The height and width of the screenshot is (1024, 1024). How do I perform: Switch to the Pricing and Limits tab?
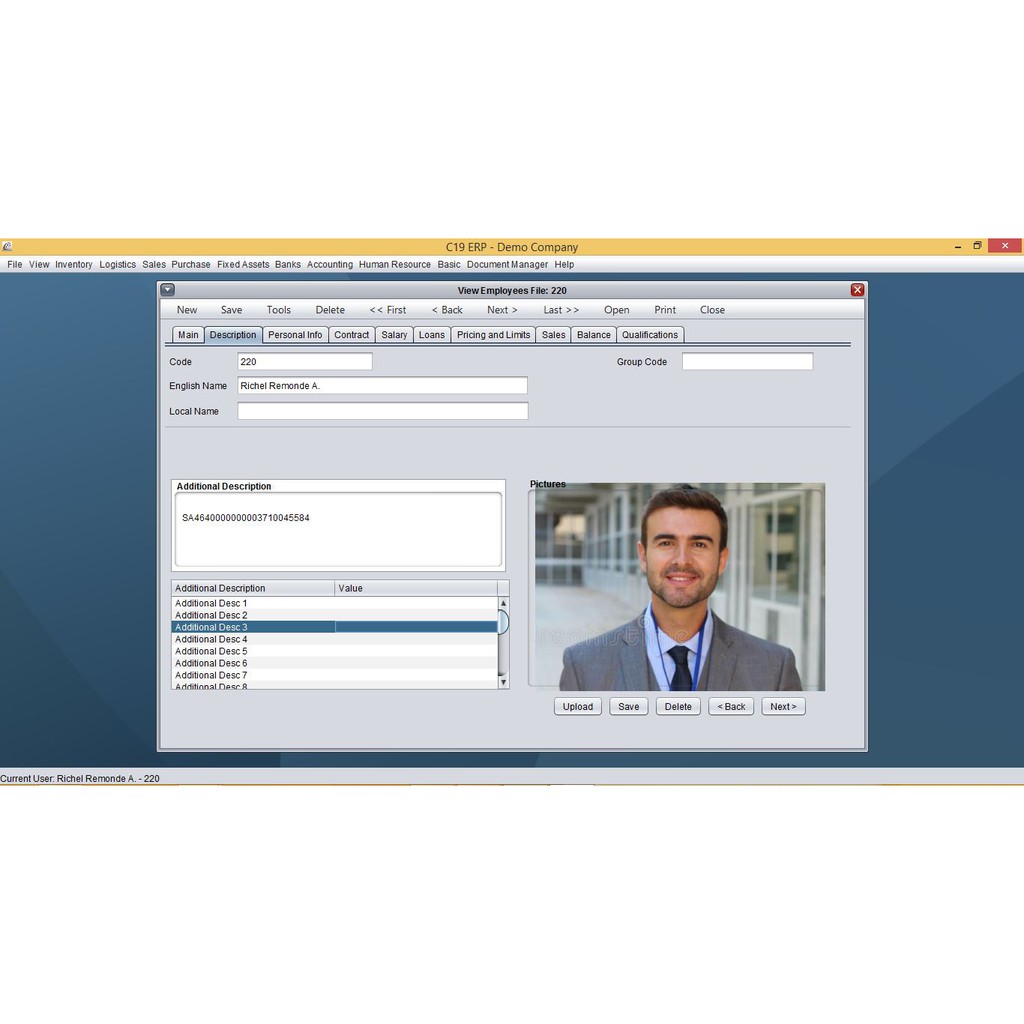[493, 335]
